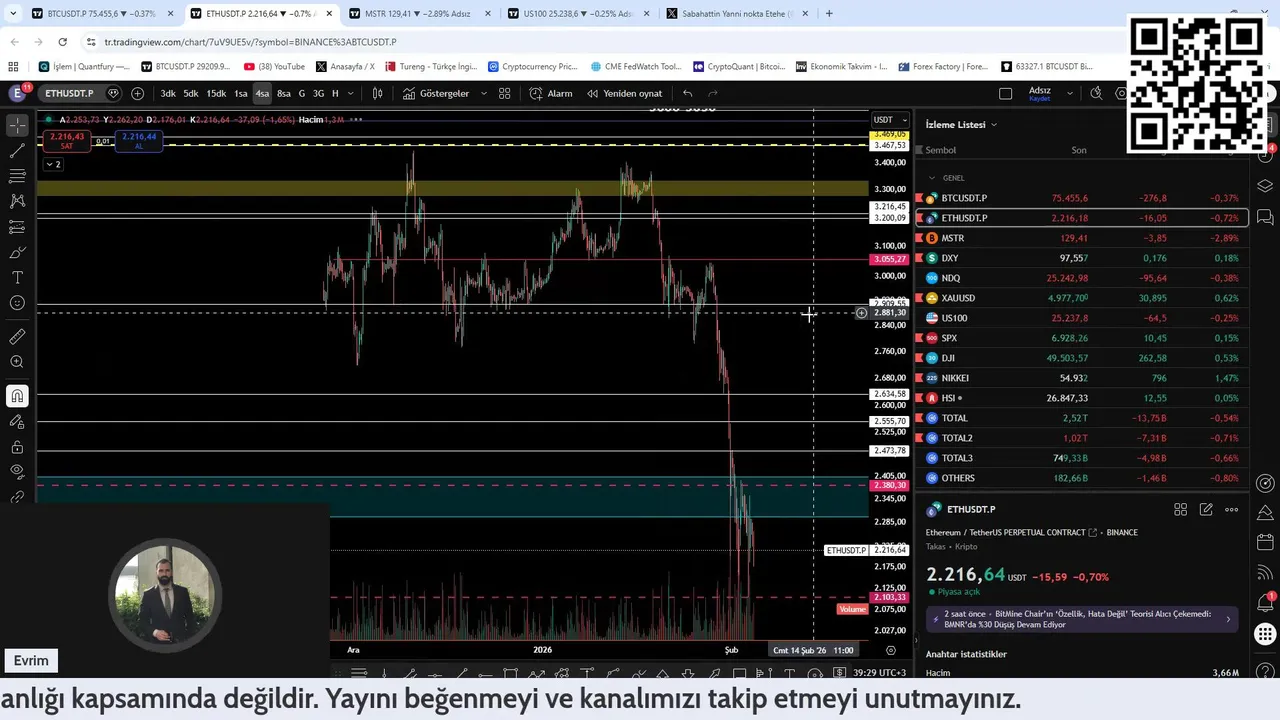Image resolution: width=1280 pixels, height=720 pixels.
Task: Redo chart action
Action: pyautogui.click(x=713, y=93)
